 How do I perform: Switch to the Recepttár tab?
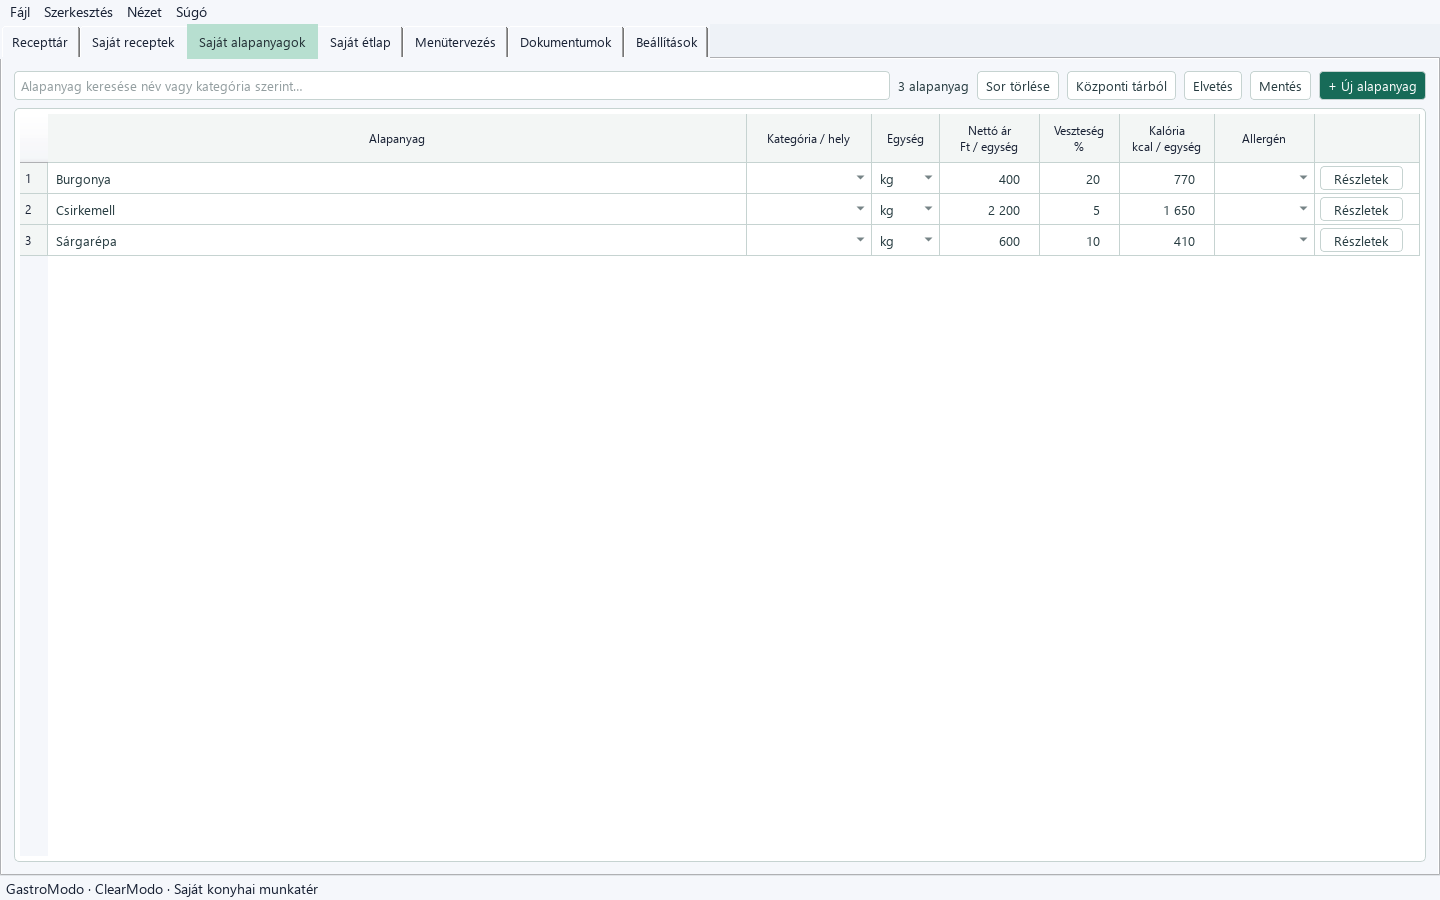[40, 42]
